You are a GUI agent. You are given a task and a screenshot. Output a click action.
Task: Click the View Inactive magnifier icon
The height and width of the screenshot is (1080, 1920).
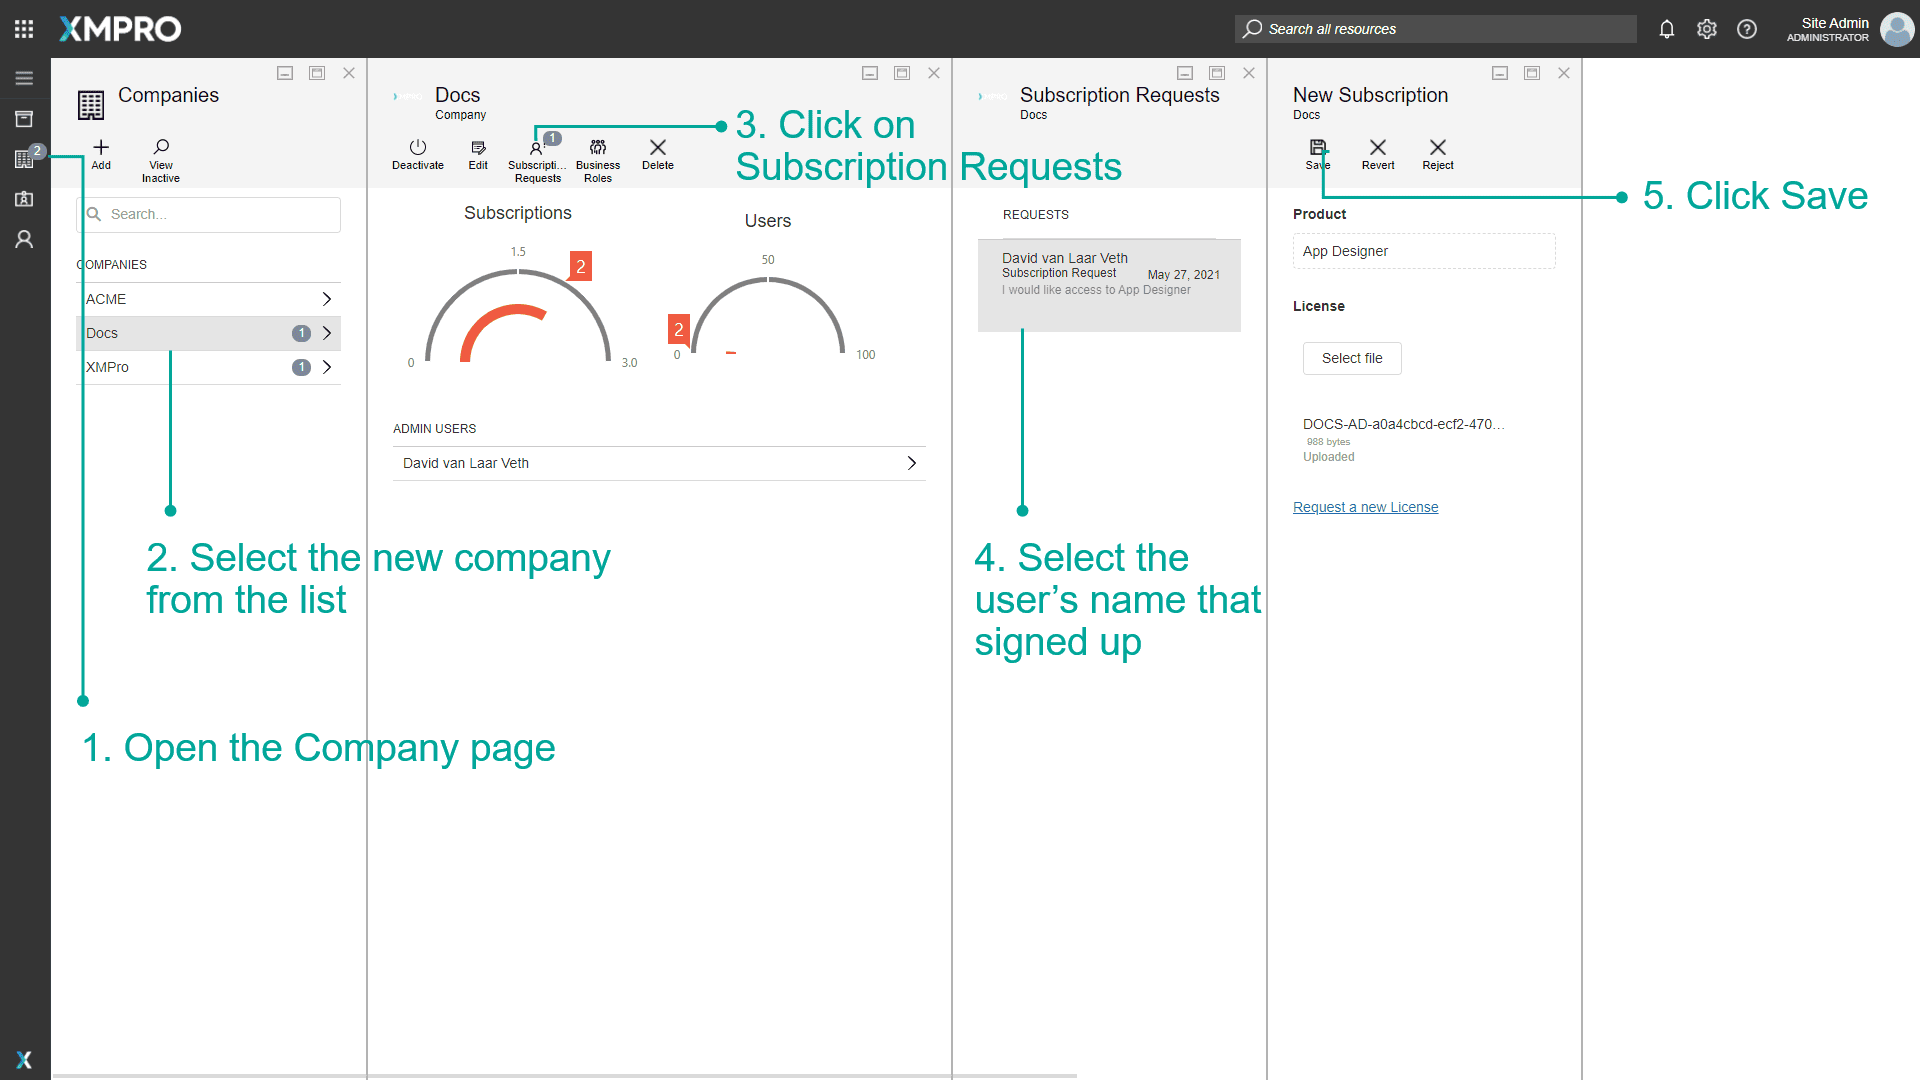(x=161, y=148)
